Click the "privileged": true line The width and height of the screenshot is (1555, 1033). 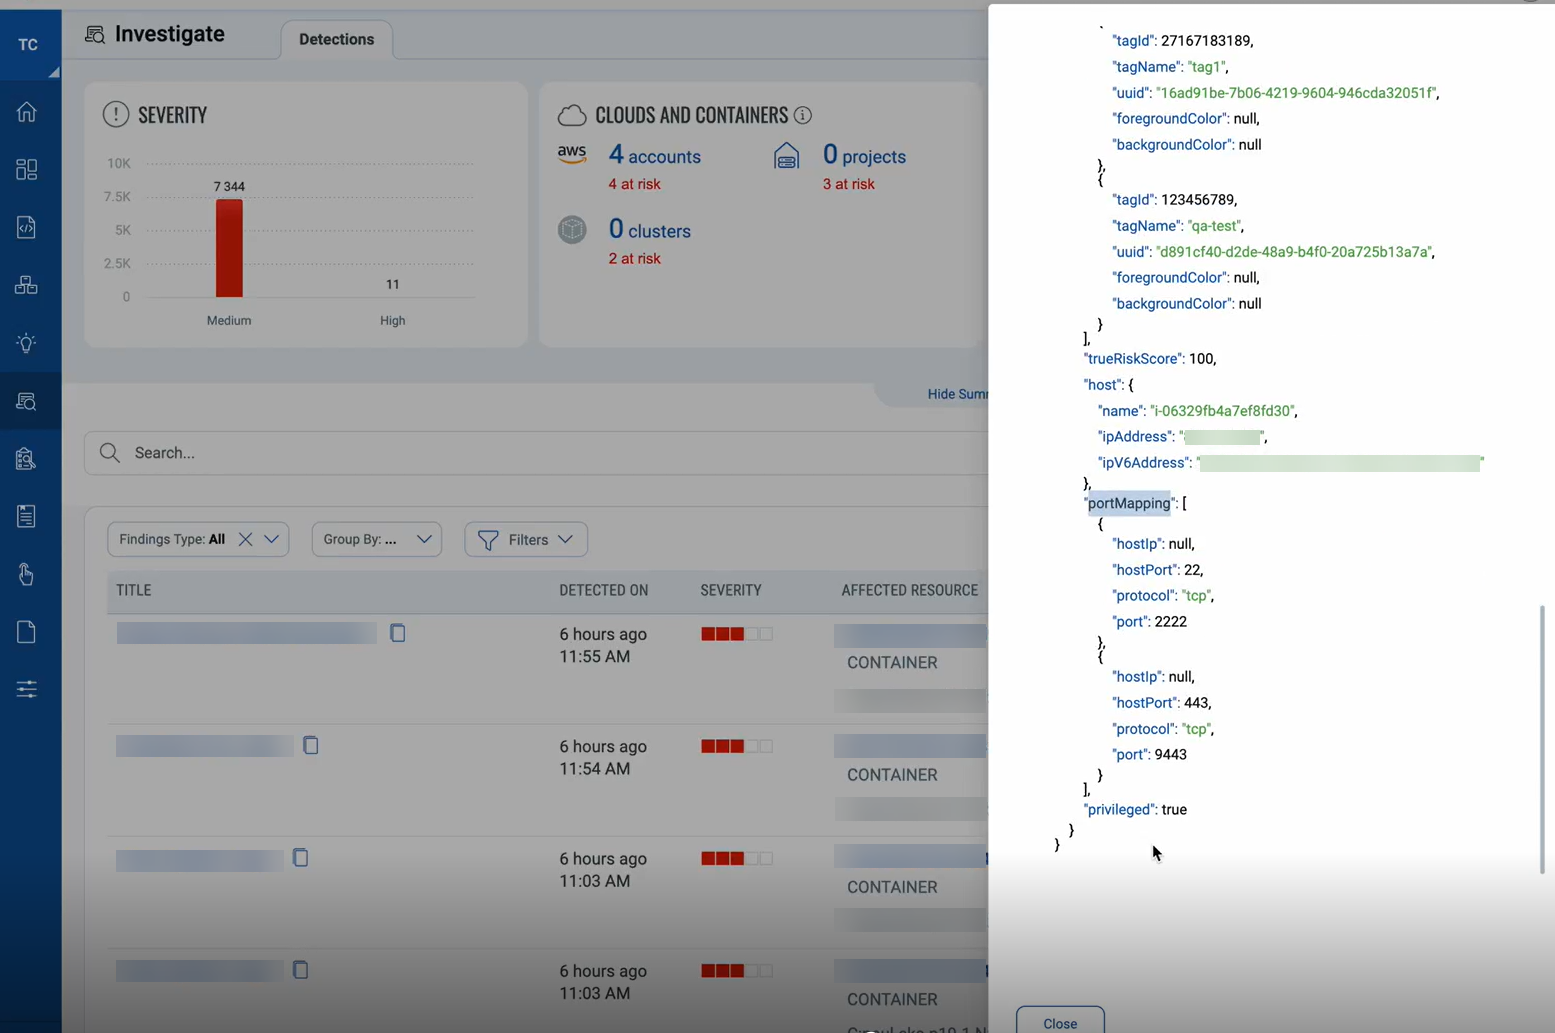coord(1135,810)
